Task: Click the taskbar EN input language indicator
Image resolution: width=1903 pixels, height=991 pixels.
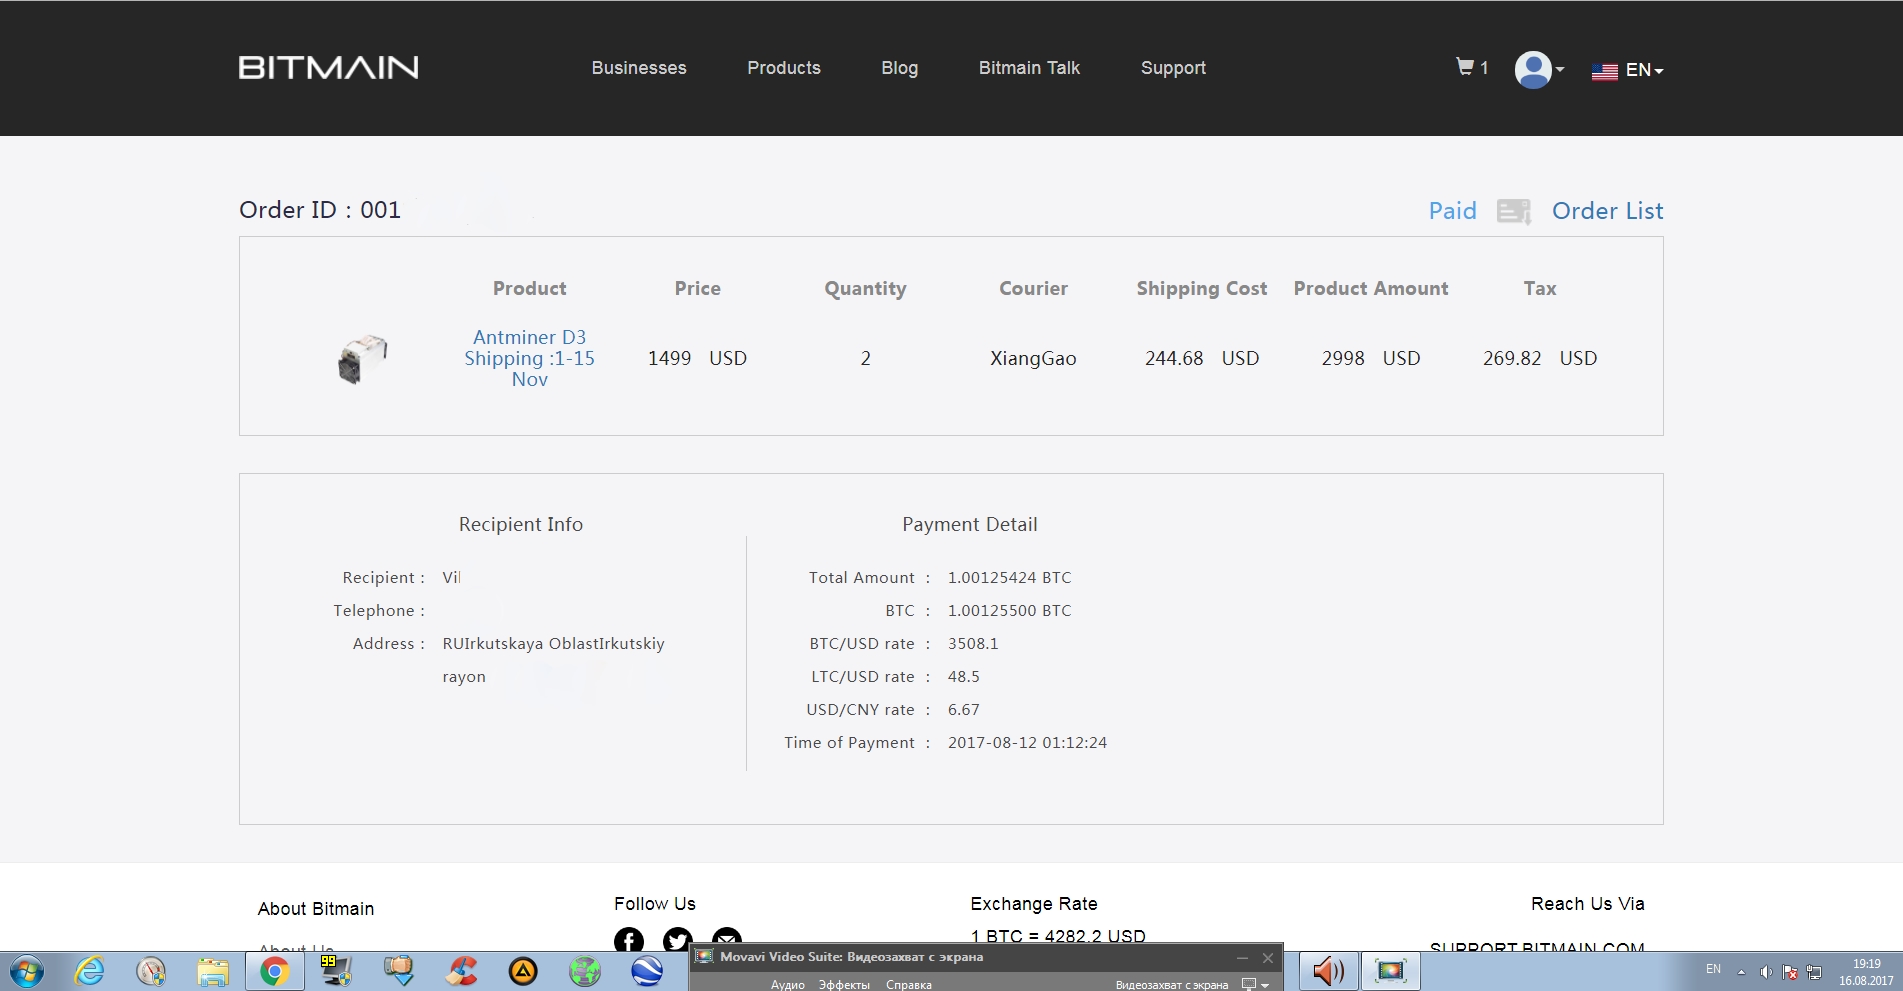Action: (x=1713, y=969)
